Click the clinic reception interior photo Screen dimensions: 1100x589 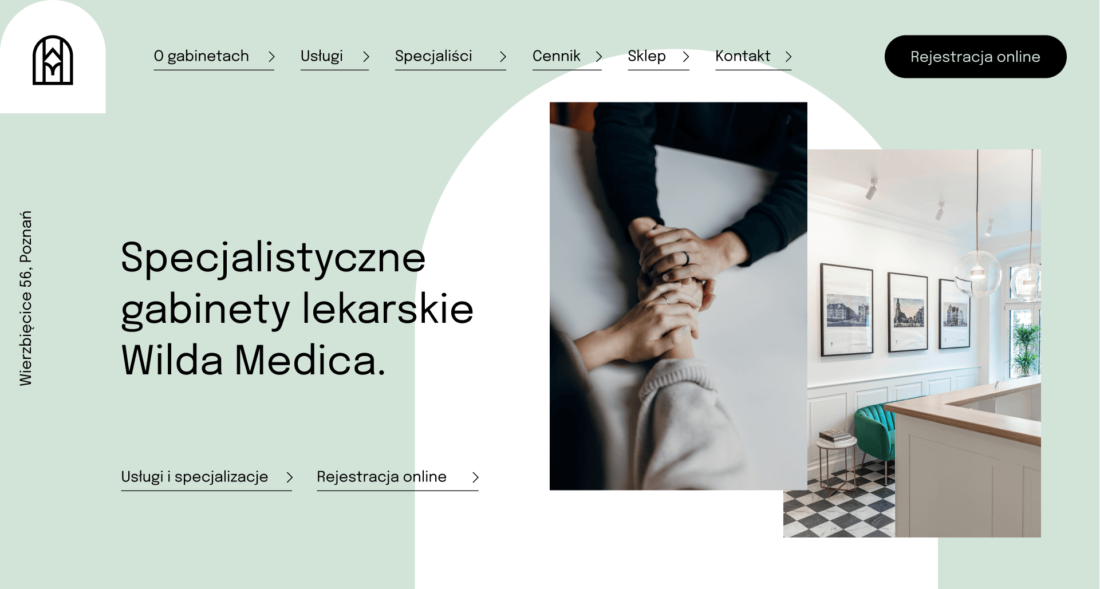pyautogui.click(x=923, y=344)
